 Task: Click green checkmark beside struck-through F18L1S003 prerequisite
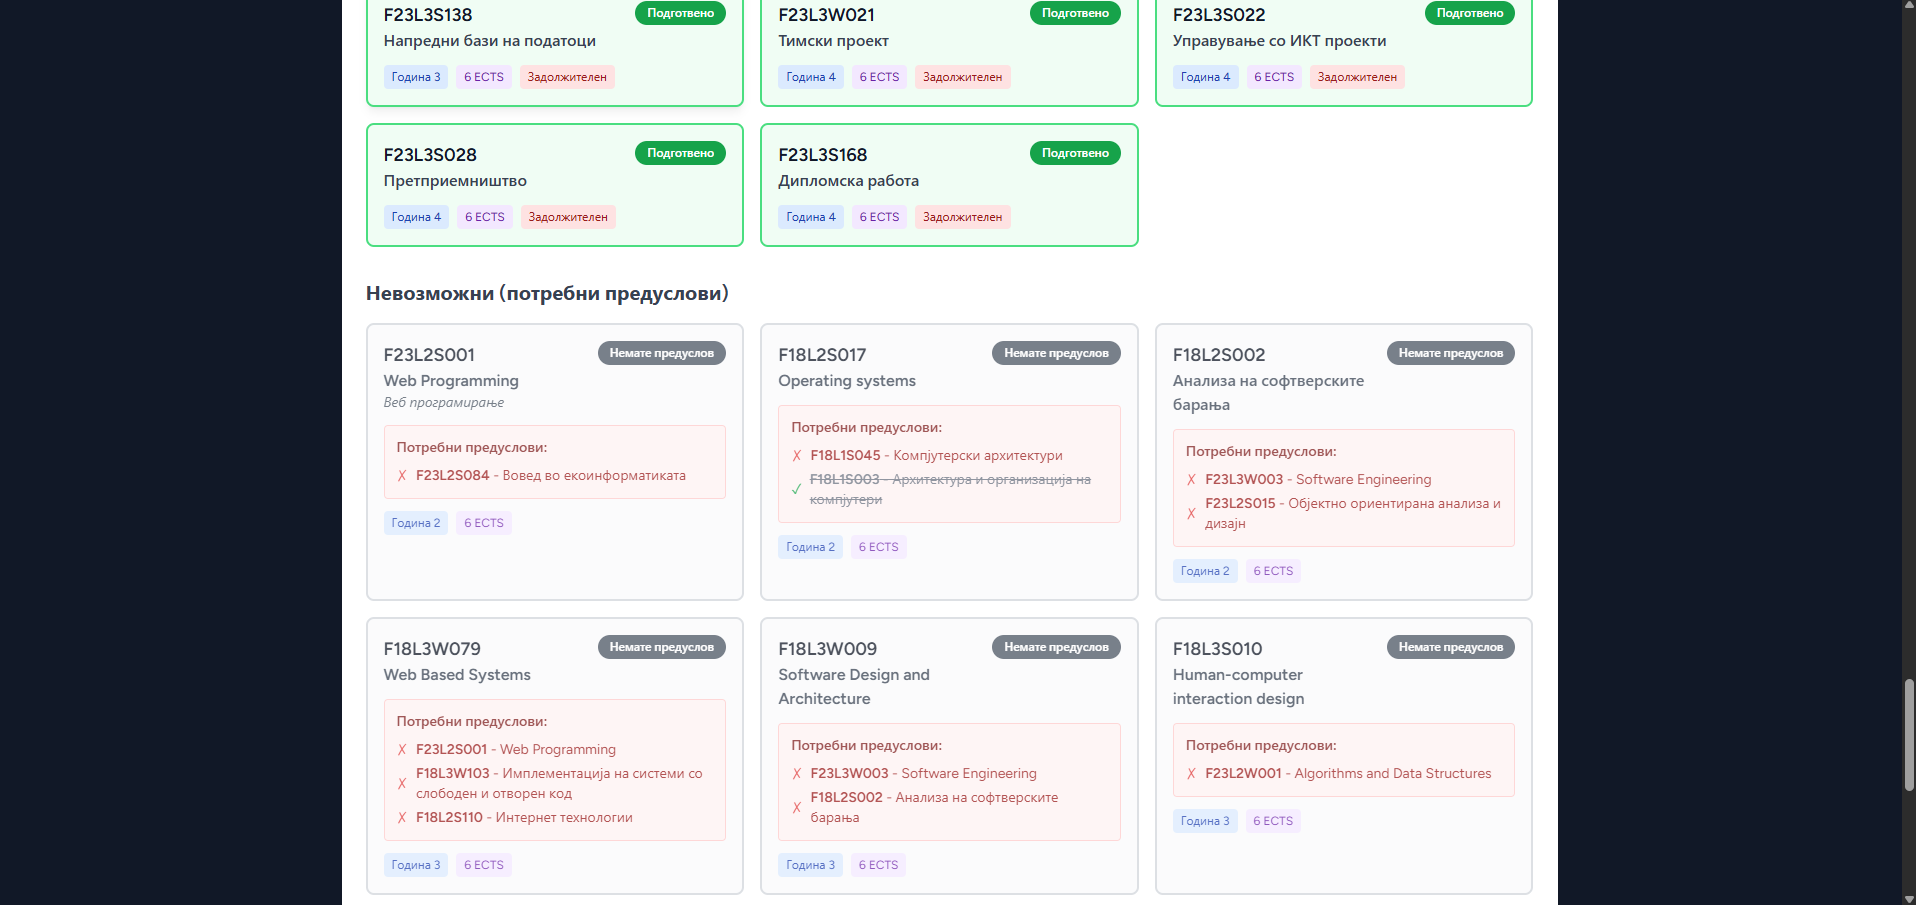pyautogui.click(x=796, y=490)
